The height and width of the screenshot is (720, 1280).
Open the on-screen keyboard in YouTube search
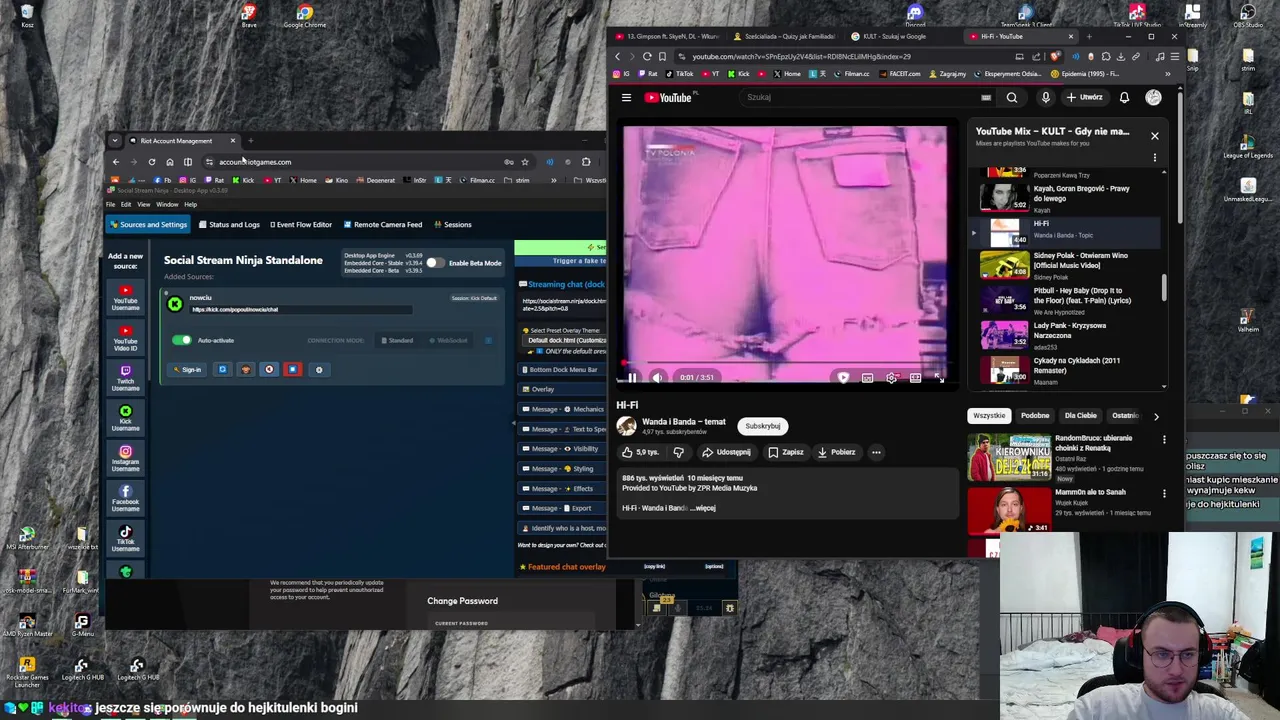pyautogui.click(x=986, y=97)
